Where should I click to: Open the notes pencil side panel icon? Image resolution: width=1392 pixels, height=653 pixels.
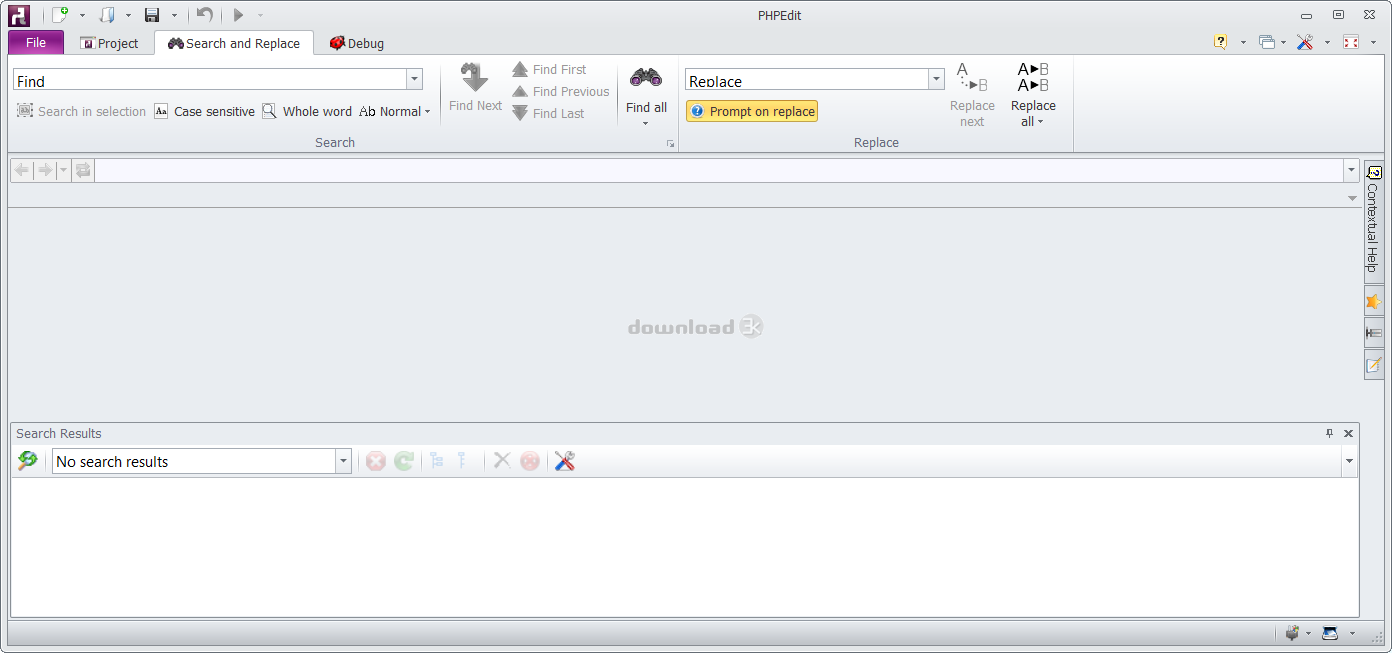coord(1374,365)
